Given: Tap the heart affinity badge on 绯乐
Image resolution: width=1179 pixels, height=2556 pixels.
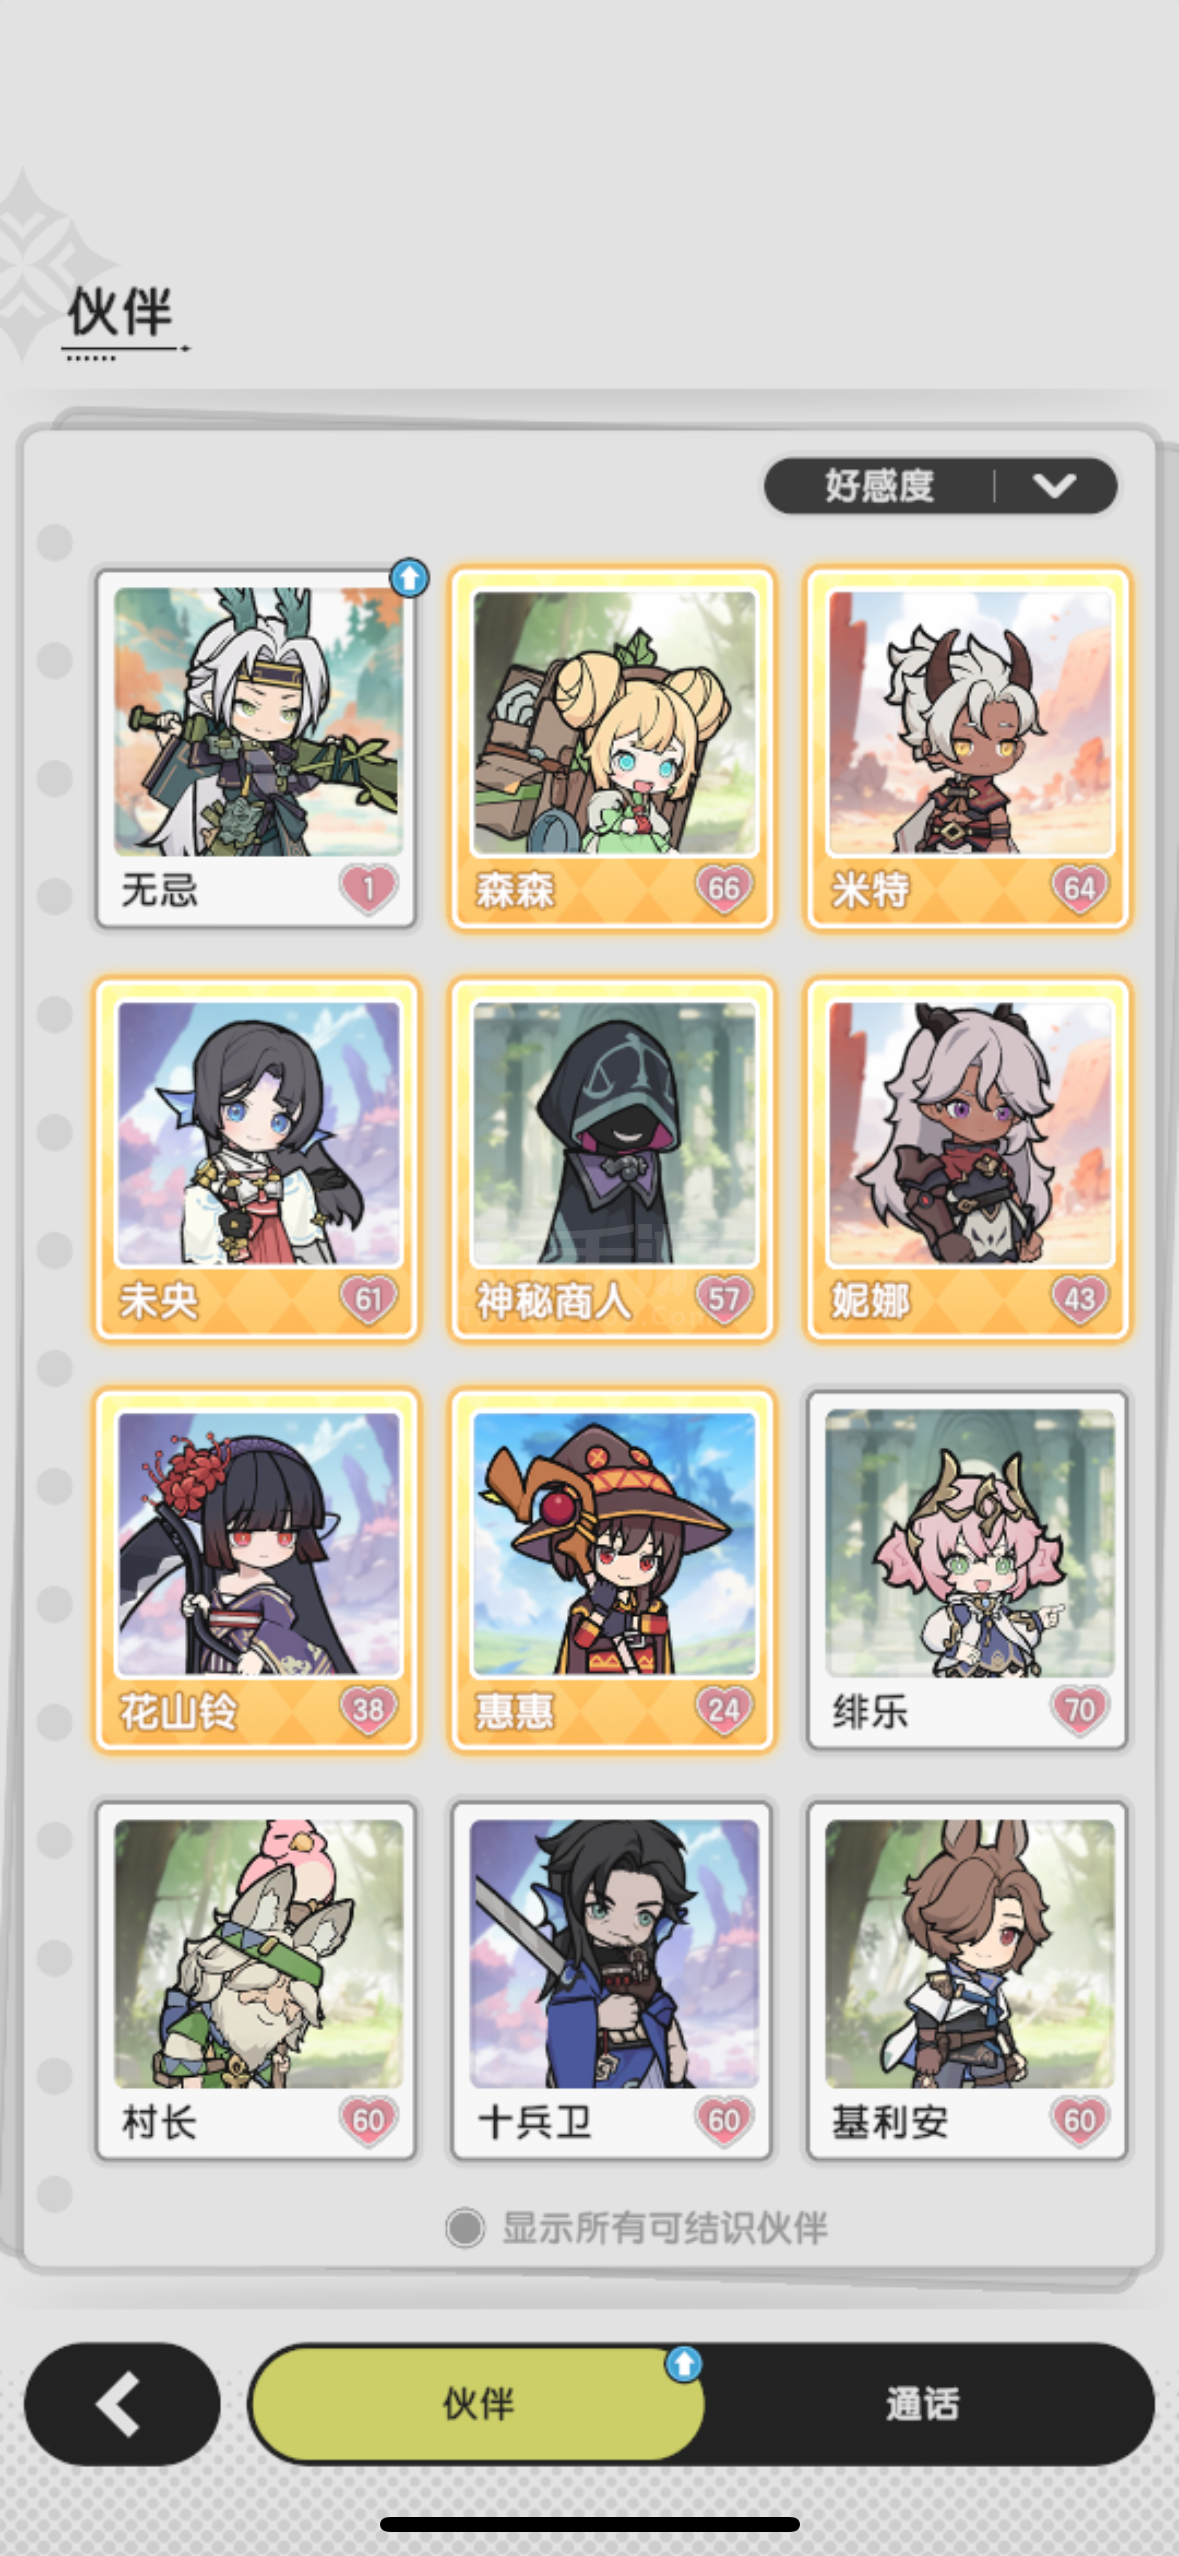Looking at the screenshot, I should tap(1079, 1709).
